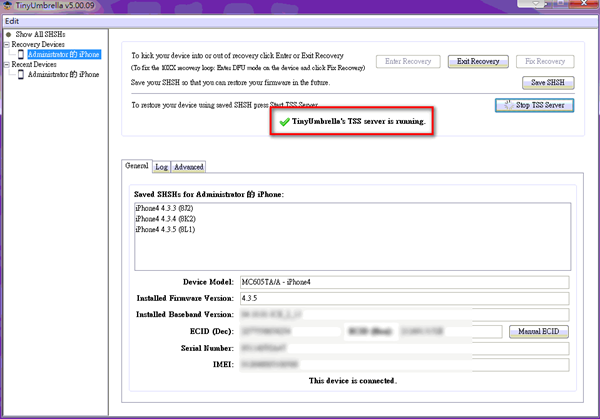Image resolution: width=600 pixels, height=419 pixels.
Task: Click the iPhone icon under Recovery Devices
Action: tap(21, 54)
